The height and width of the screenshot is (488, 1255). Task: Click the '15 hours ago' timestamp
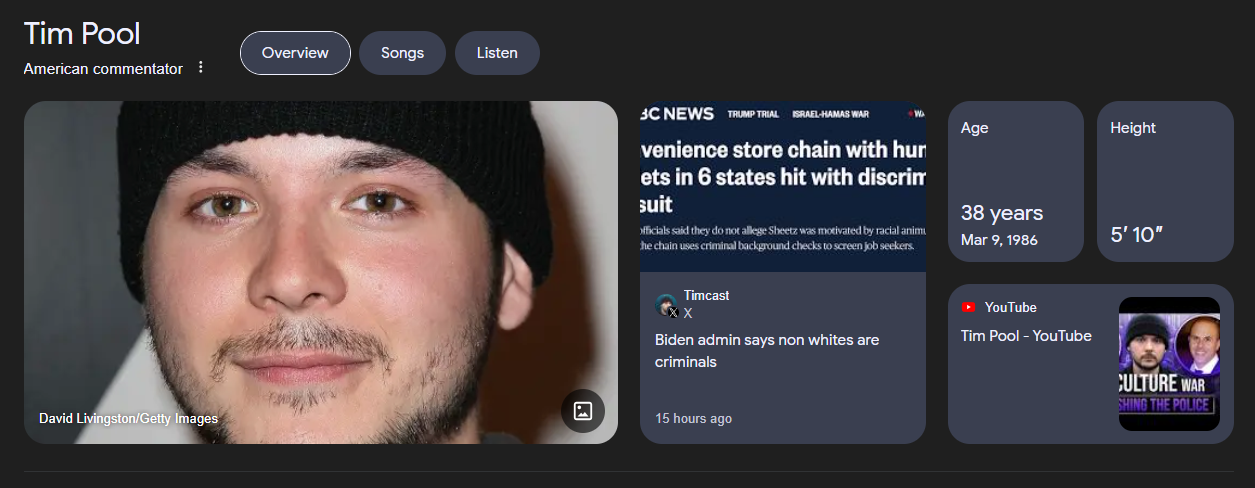pos(693,418)
